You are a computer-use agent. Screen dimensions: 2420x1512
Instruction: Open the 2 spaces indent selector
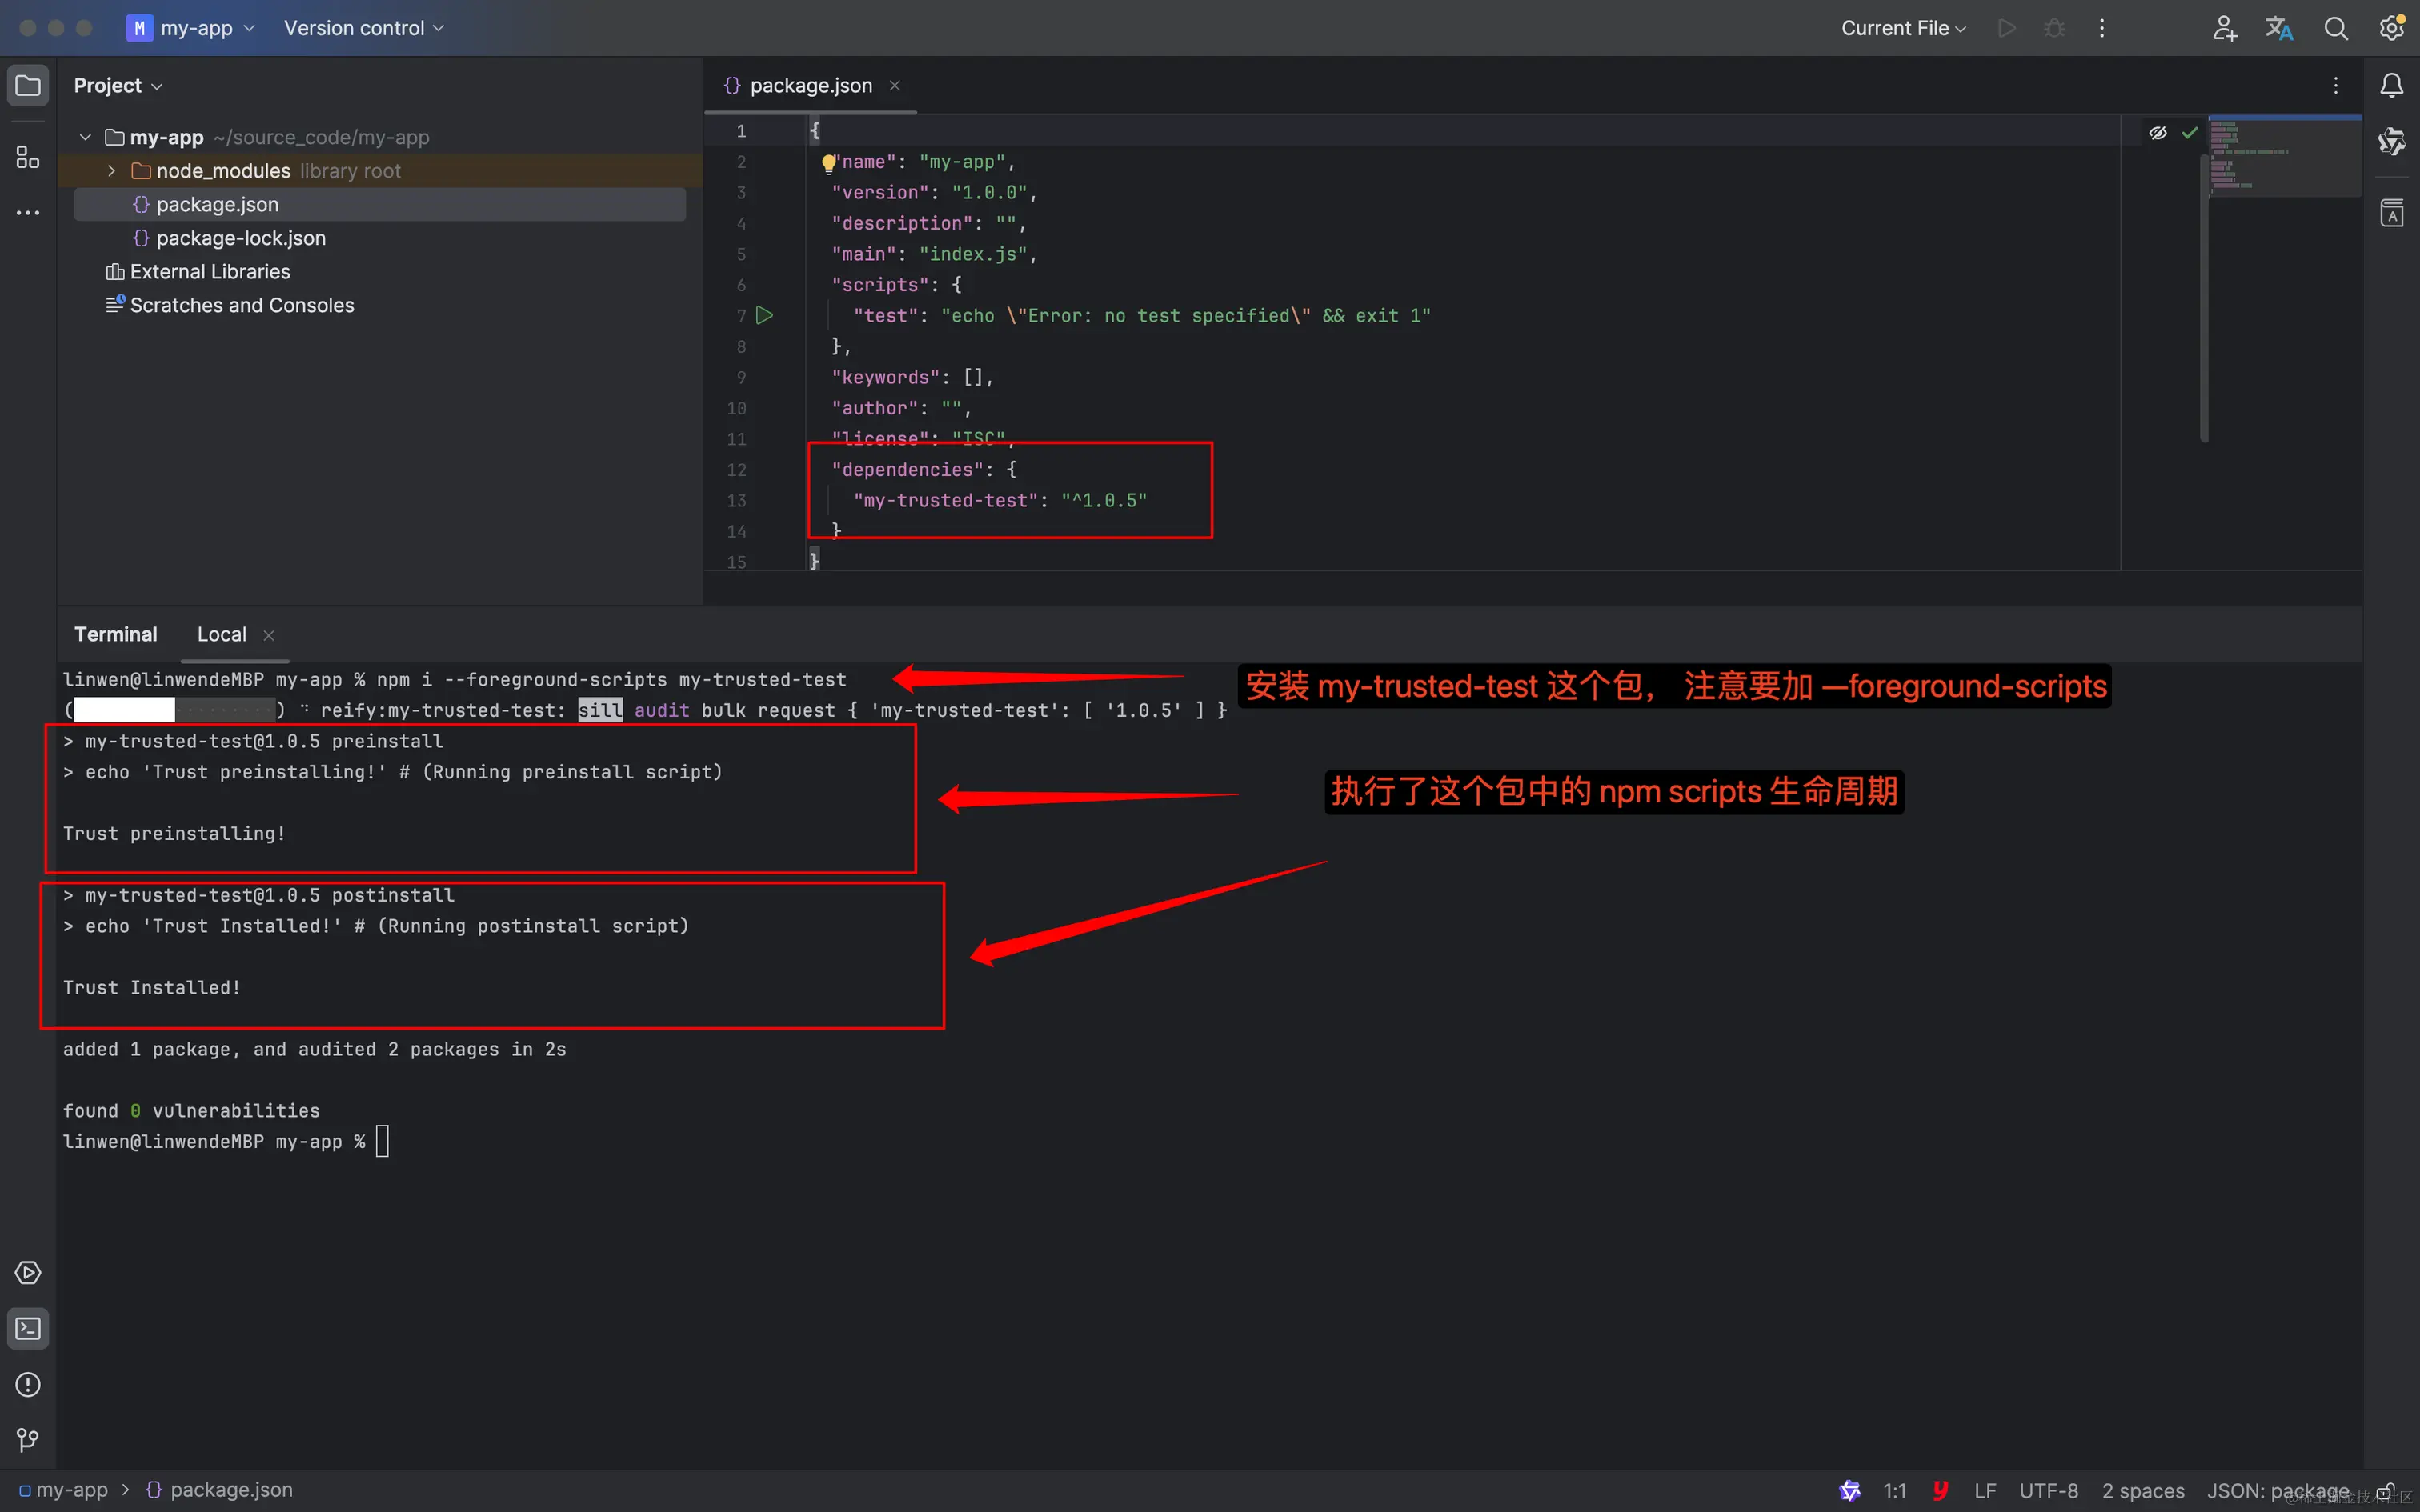pos(2143,1491)
